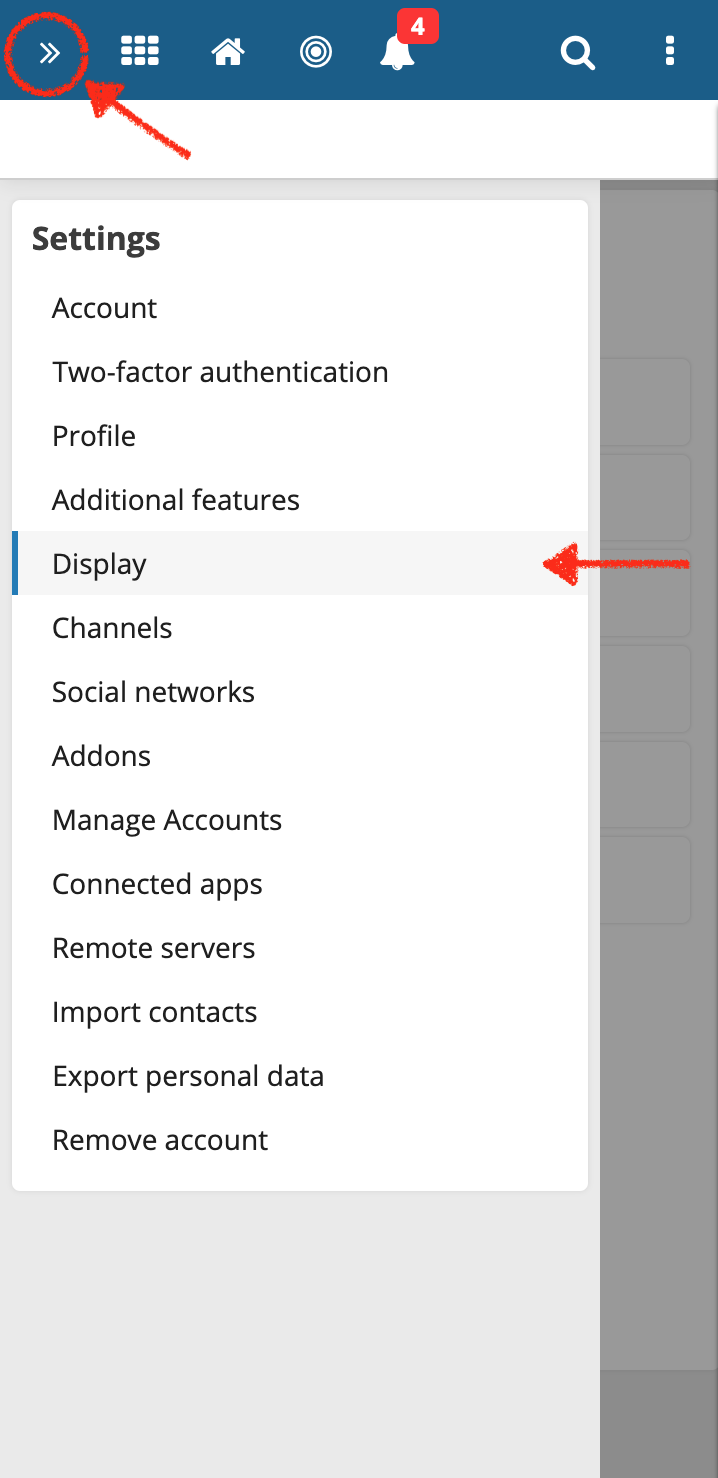
Task: Open the vertical three-dot menu
Action: tap(670, 51)
